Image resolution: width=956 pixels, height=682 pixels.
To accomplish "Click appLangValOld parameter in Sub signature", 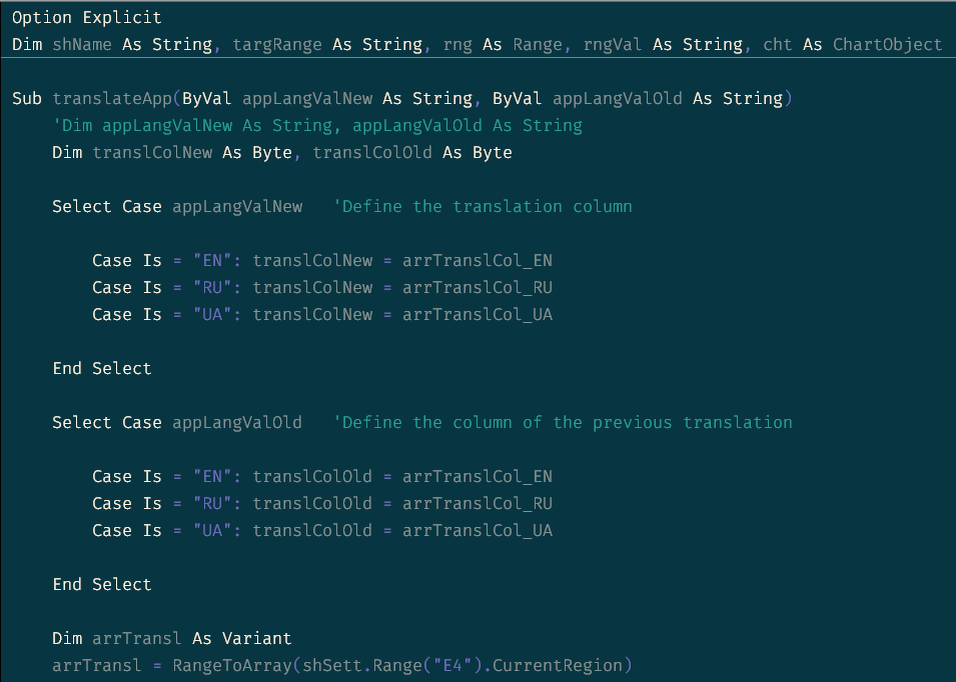I will tap(617, 99).
